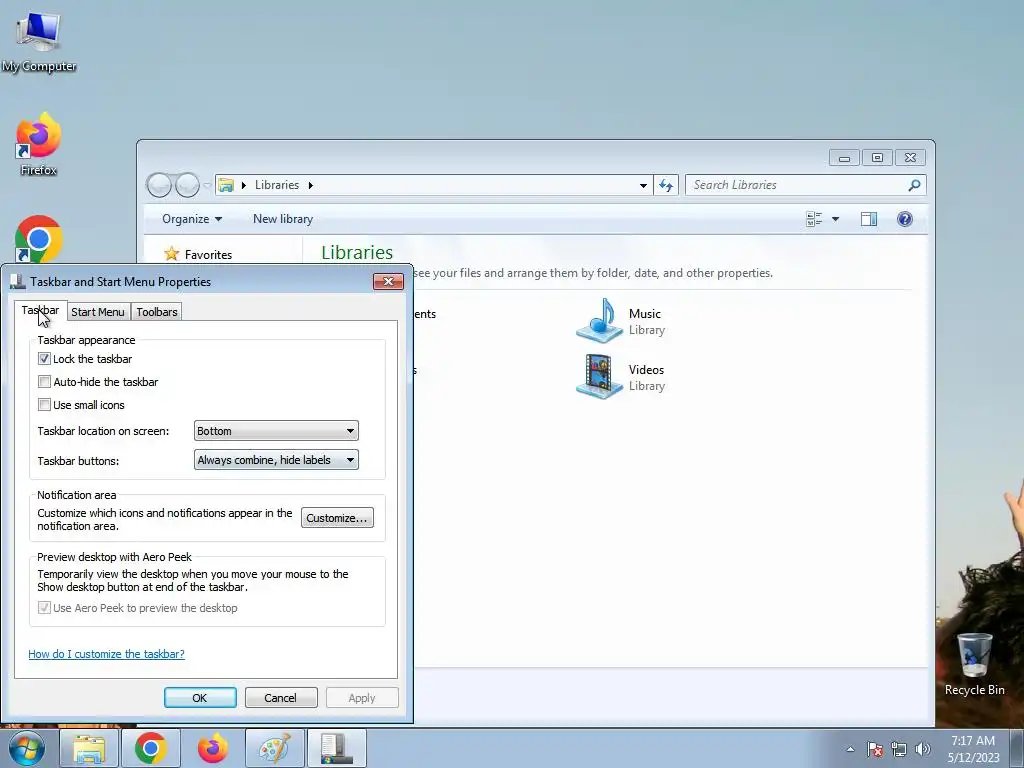Launch Firefox from the taskbar
The width and height of the screenshot is (1024, 768).
(213, 748)
